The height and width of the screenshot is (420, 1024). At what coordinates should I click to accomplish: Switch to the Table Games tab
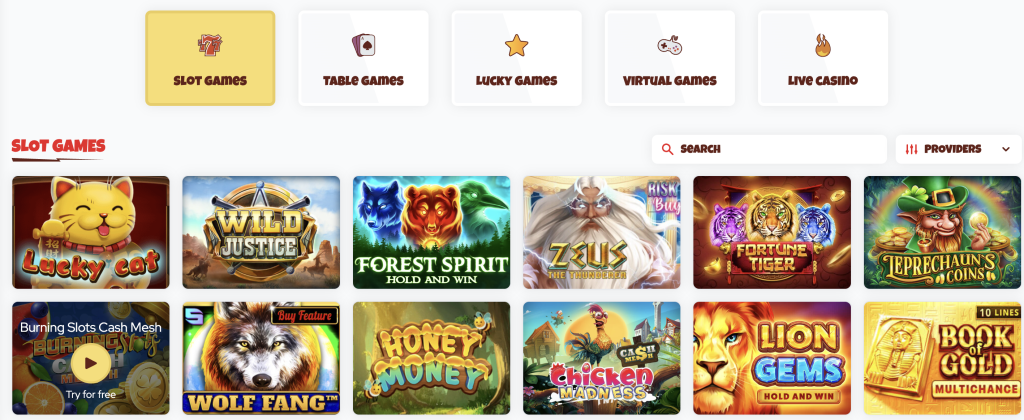pos(363,58)
